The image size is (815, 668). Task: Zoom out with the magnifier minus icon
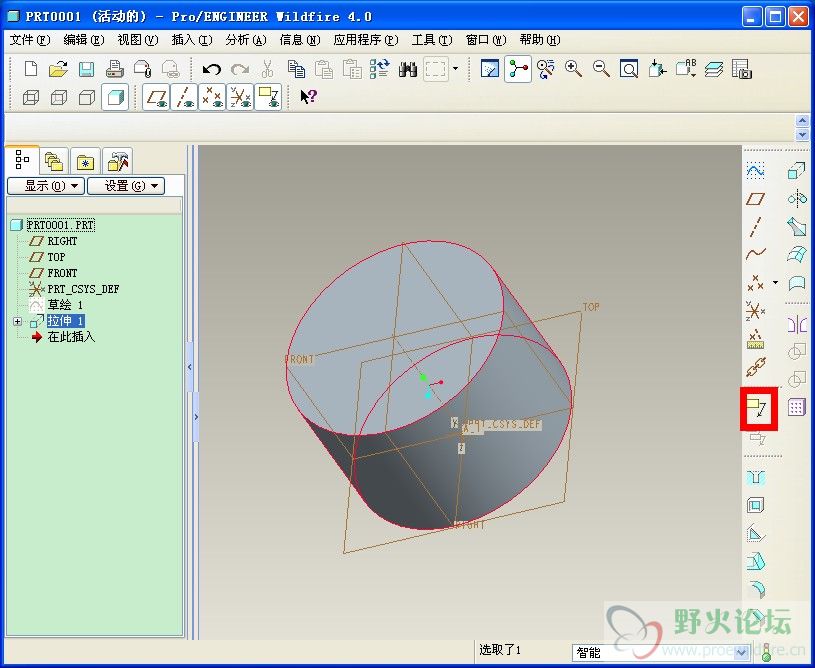click(x=601, y=69)
